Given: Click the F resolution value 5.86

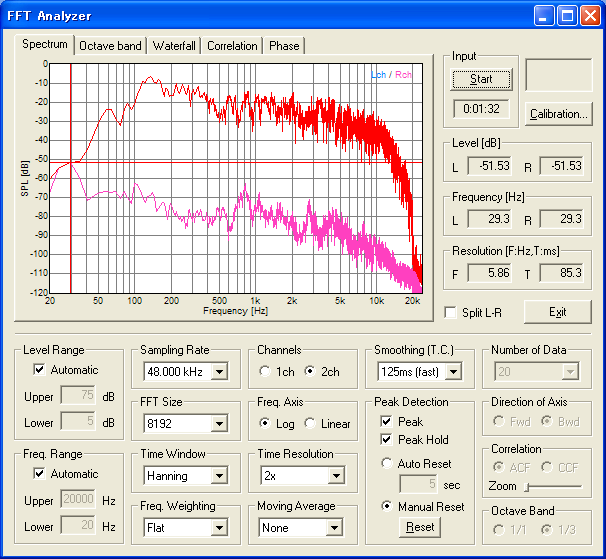Looking at the screenshot, I should click(490, 273).
